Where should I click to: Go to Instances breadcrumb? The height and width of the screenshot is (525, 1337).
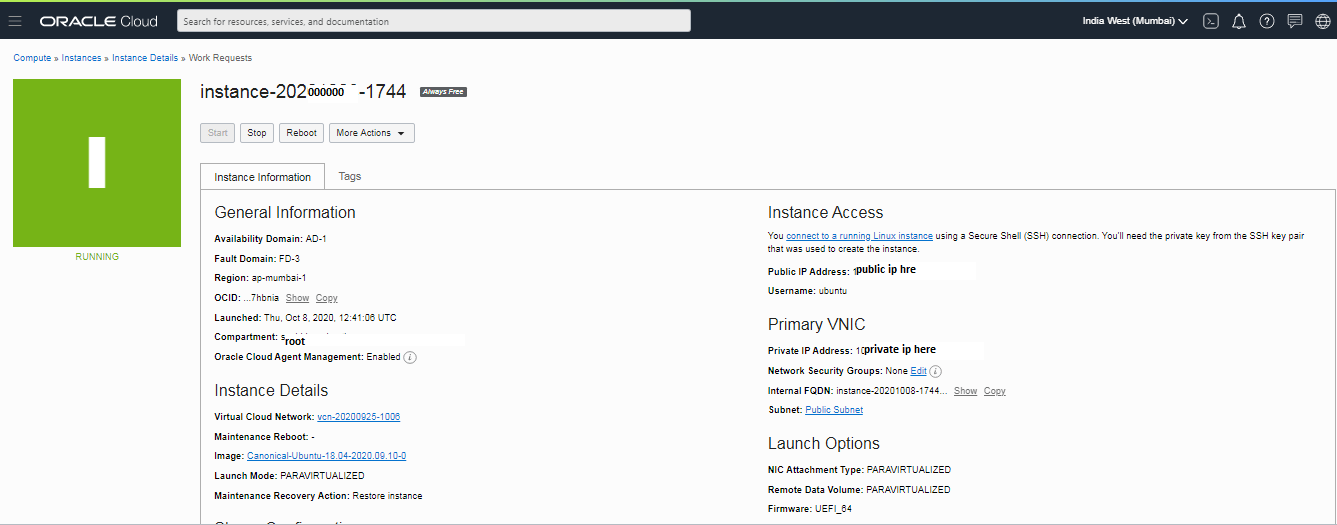pyautogui.click(x=81, y=58)
